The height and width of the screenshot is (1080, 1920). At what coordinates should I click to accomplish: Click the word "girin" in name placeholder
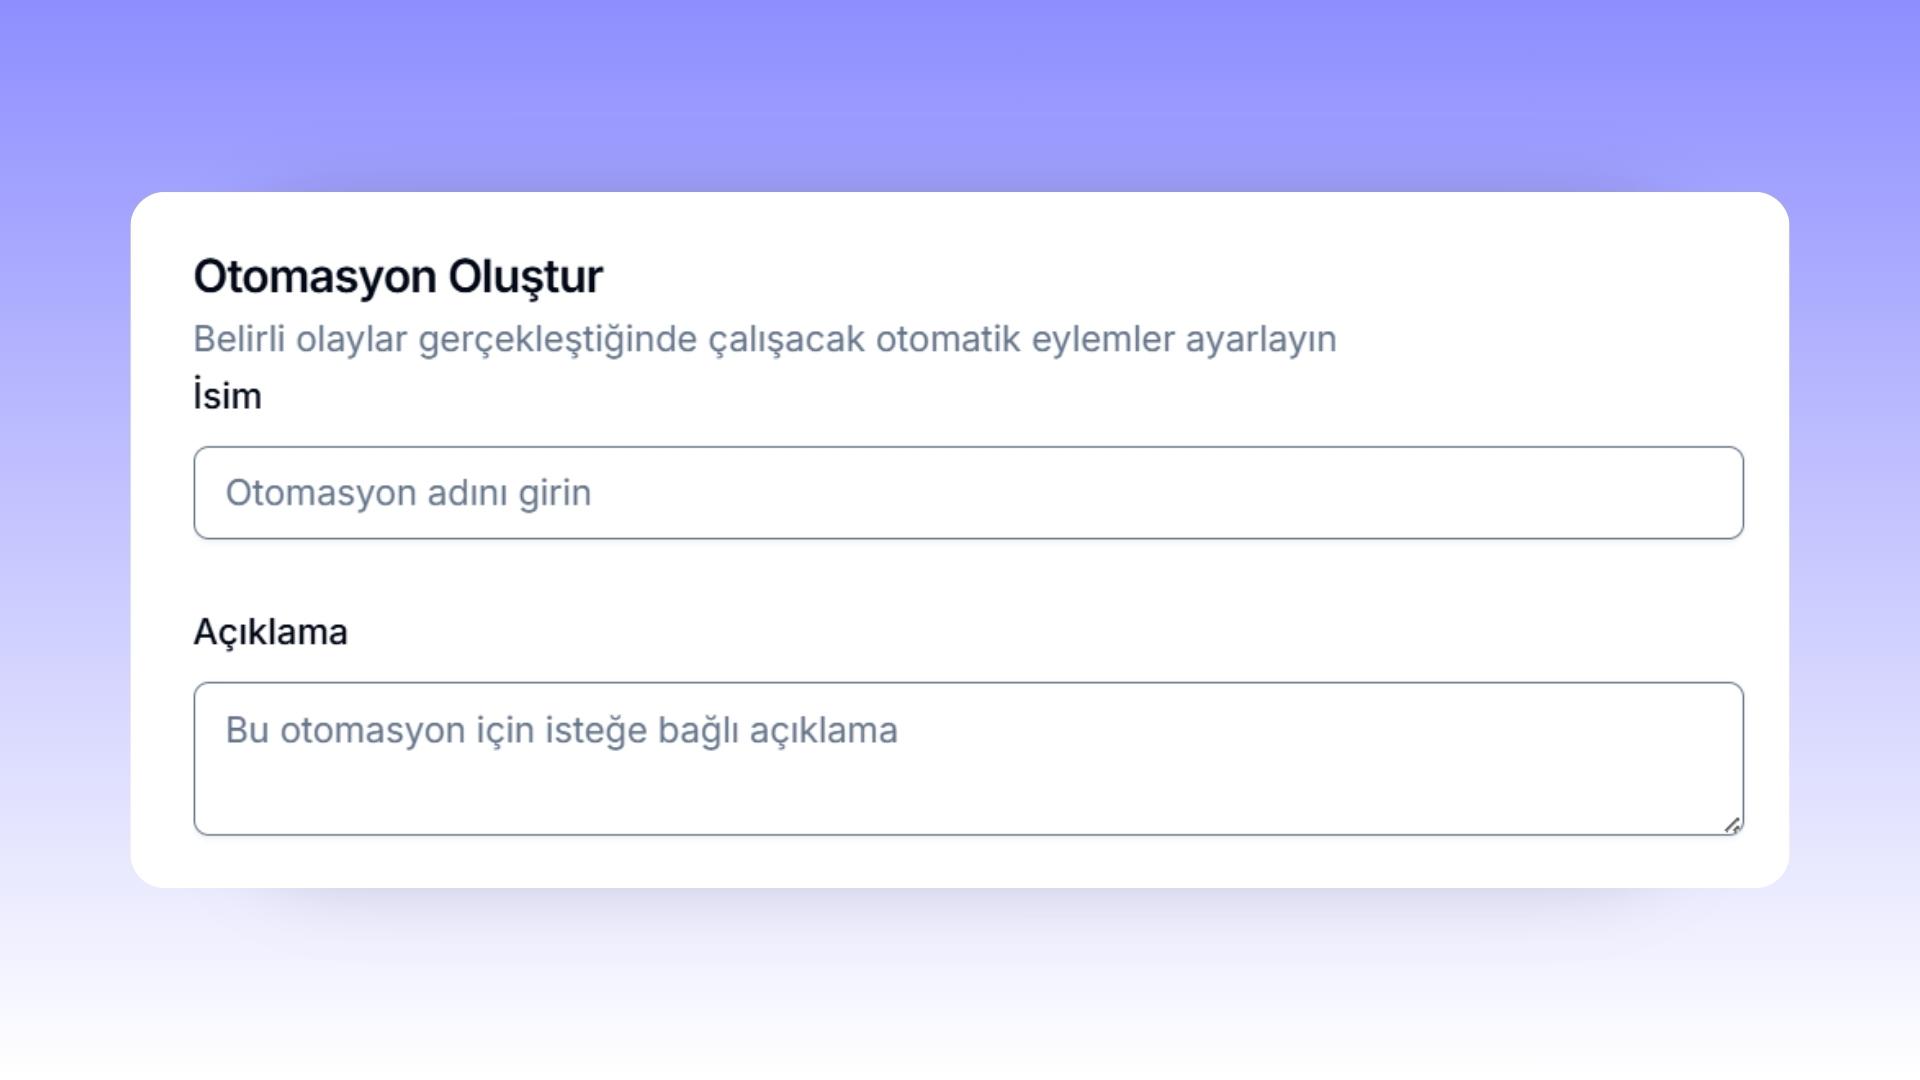tap(554, 493)
